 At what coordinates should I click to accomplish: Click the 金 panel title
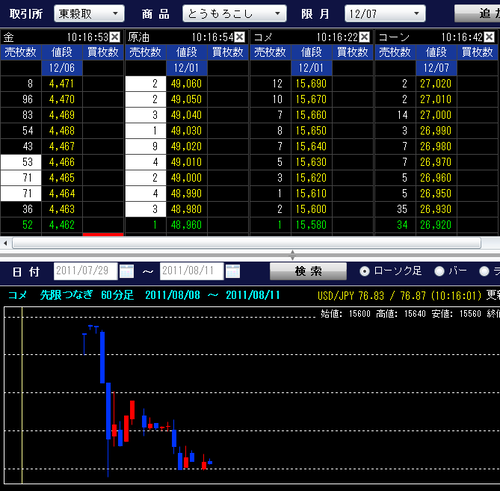click(x=9, y=37)
